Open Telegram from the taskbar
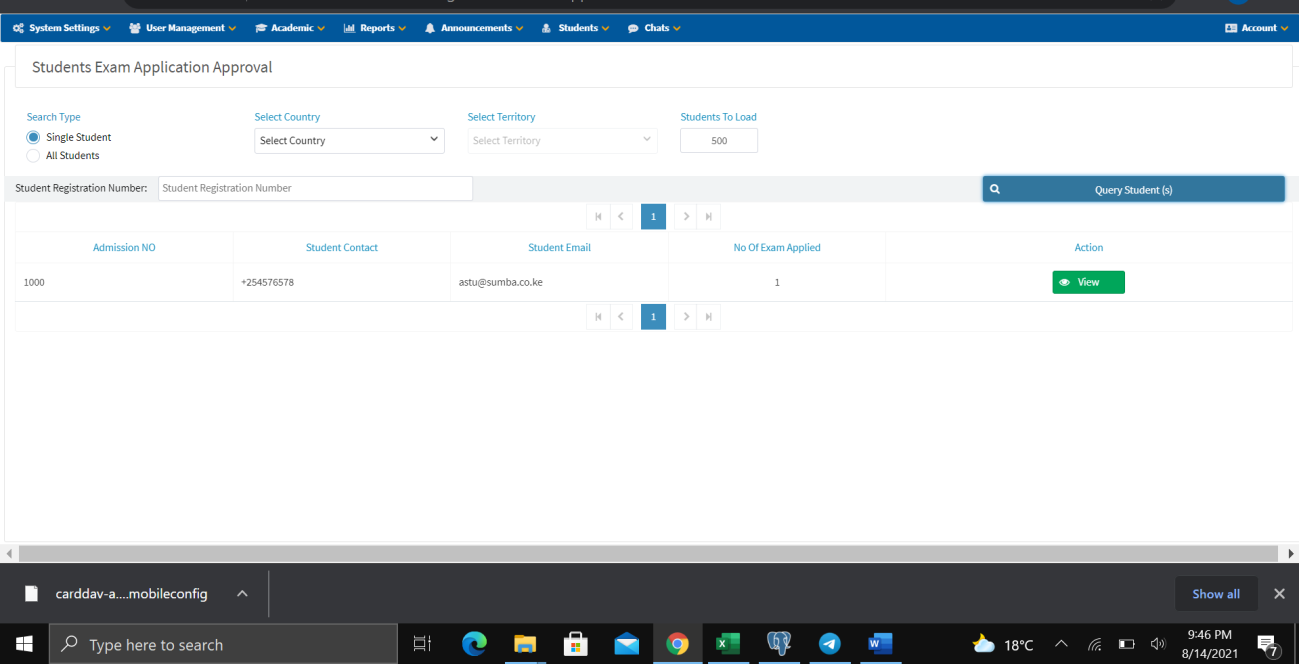The height and width of the screenshot is (664, 1299). tap(829, 644)
